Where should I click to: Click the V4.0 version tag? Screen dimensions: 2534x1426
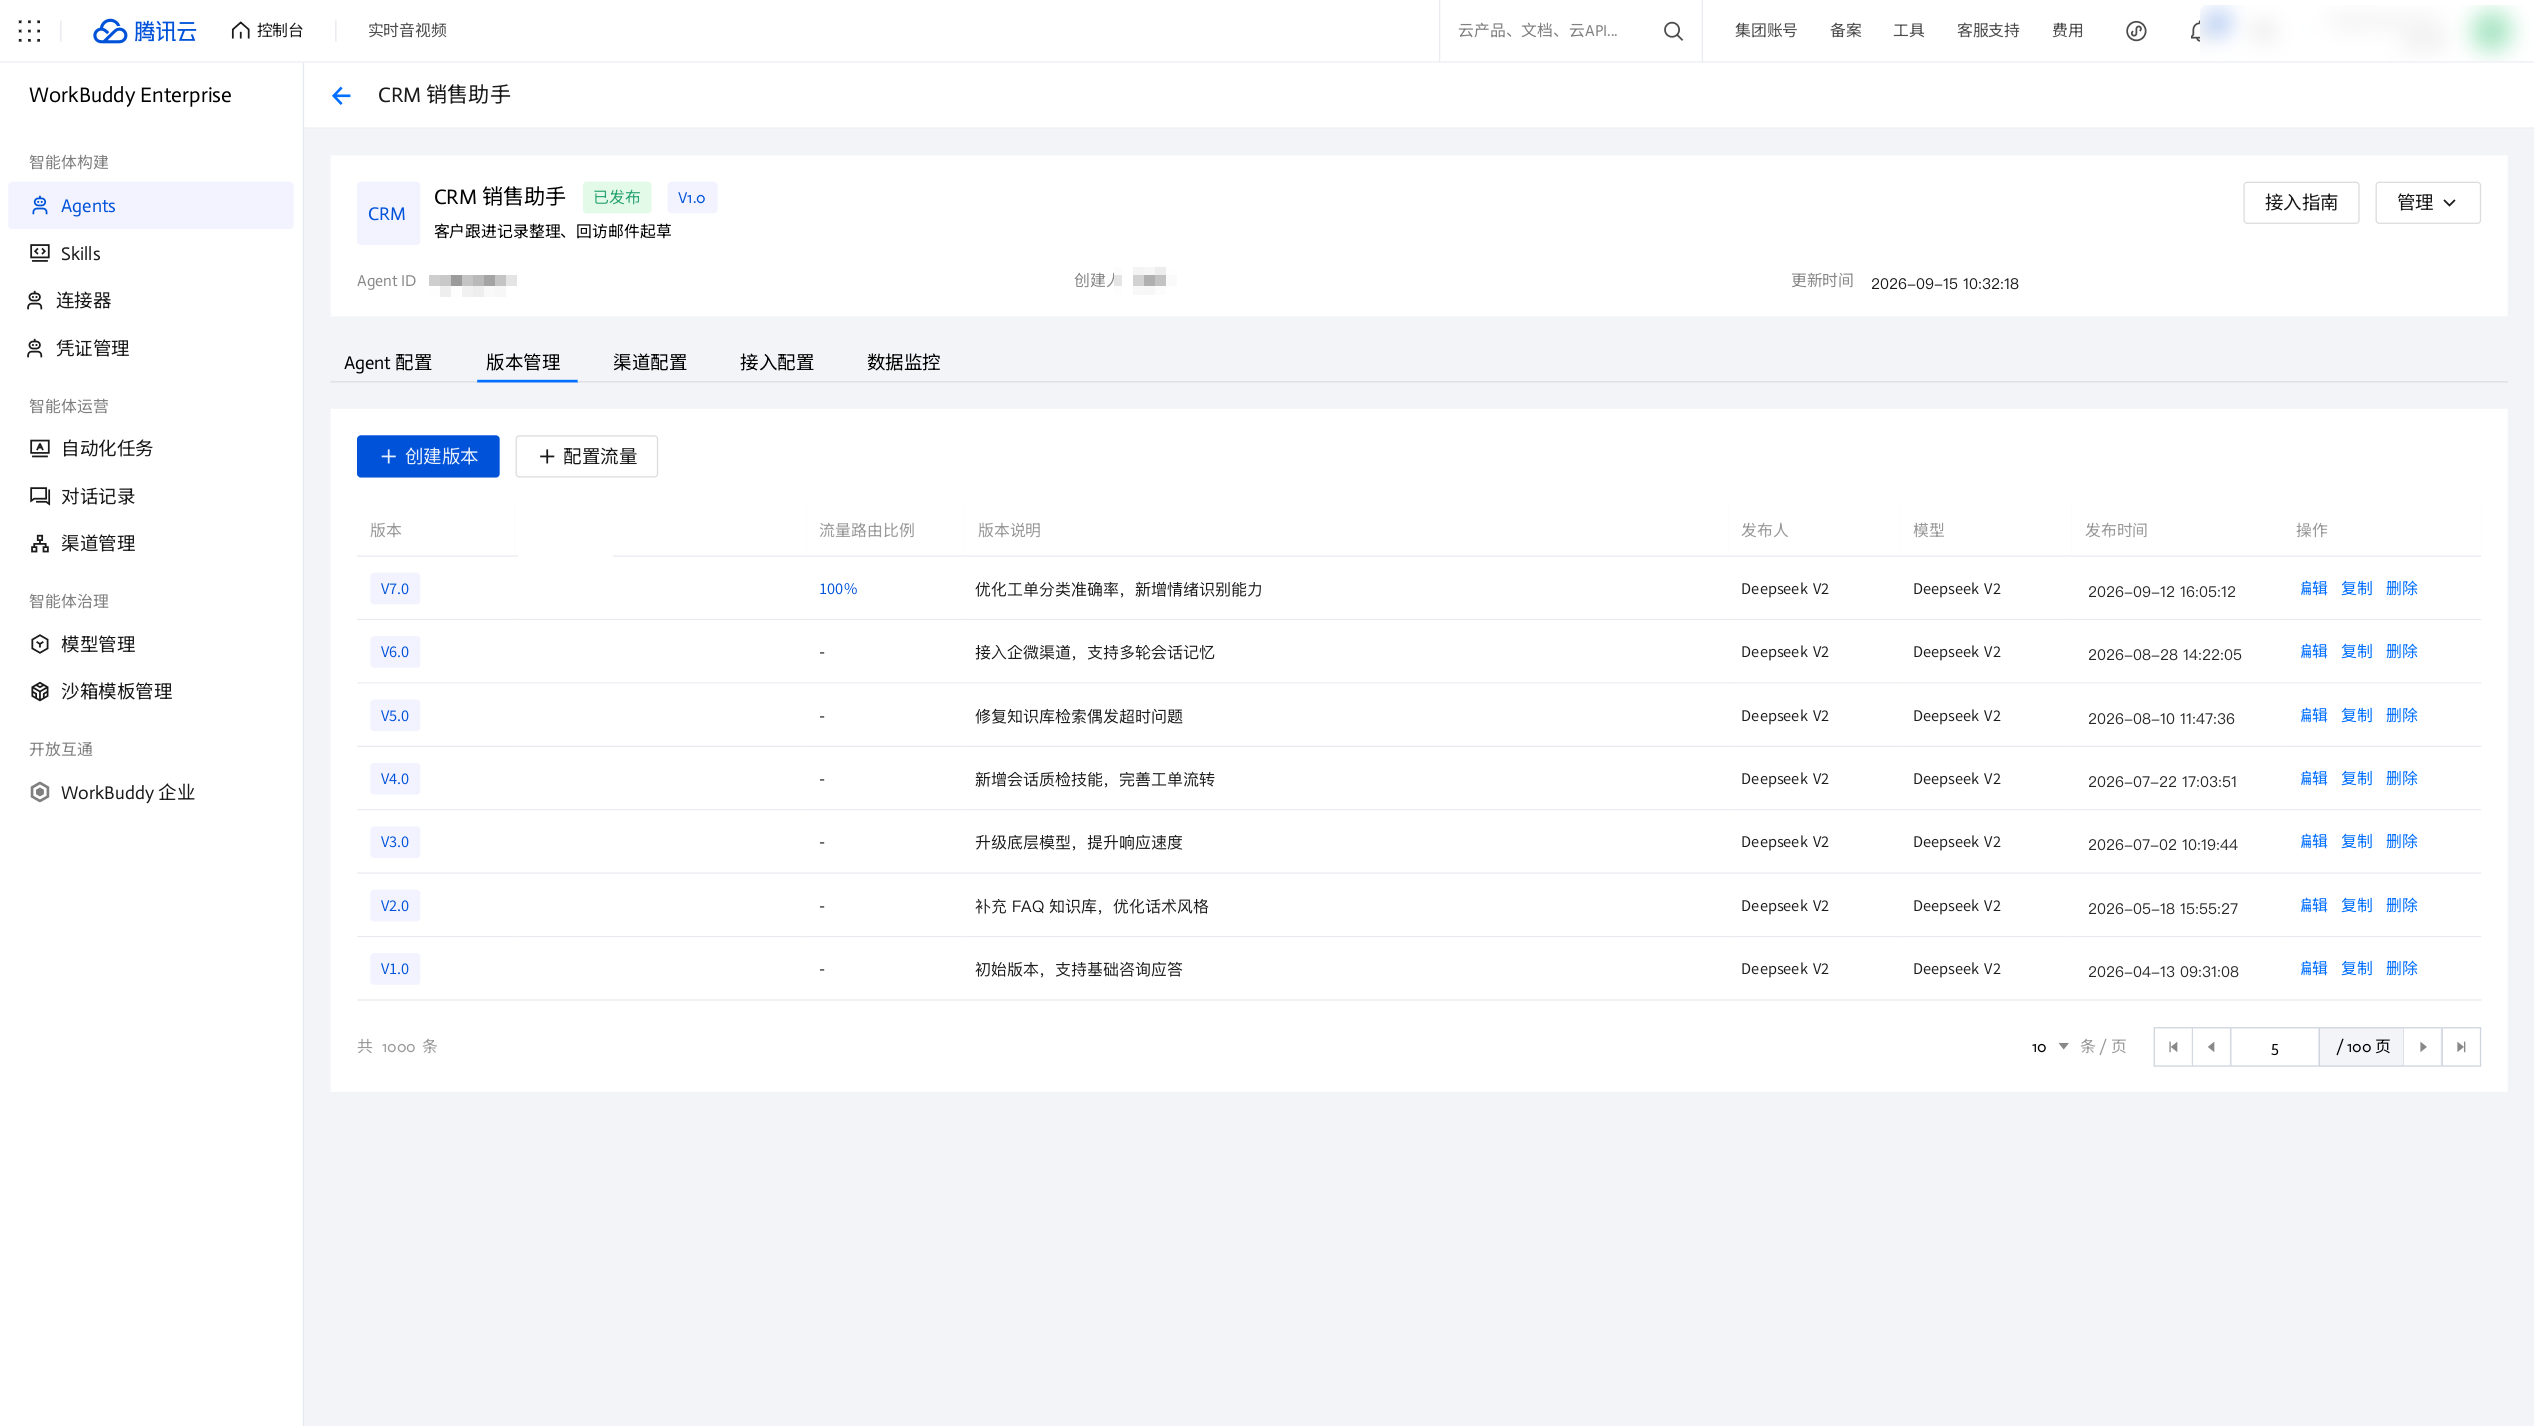pos(395,778)
